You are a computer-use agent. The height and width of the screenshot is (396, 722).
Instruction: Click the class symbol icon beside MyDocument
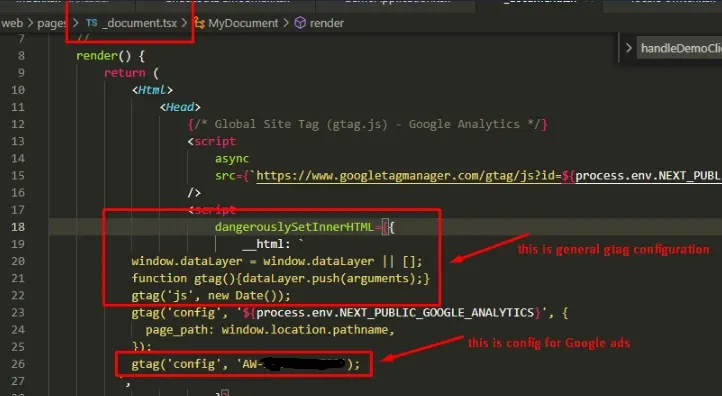point(199,23)
